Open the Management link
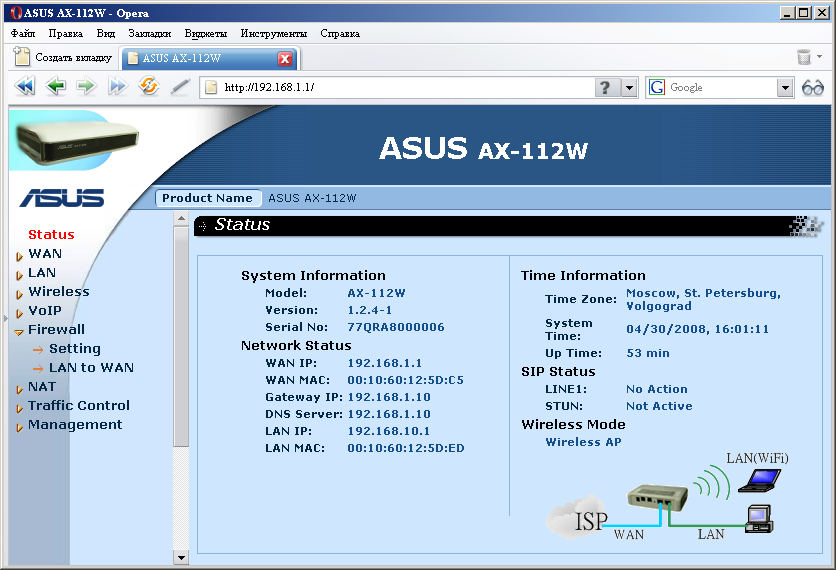 pos(75,425)
